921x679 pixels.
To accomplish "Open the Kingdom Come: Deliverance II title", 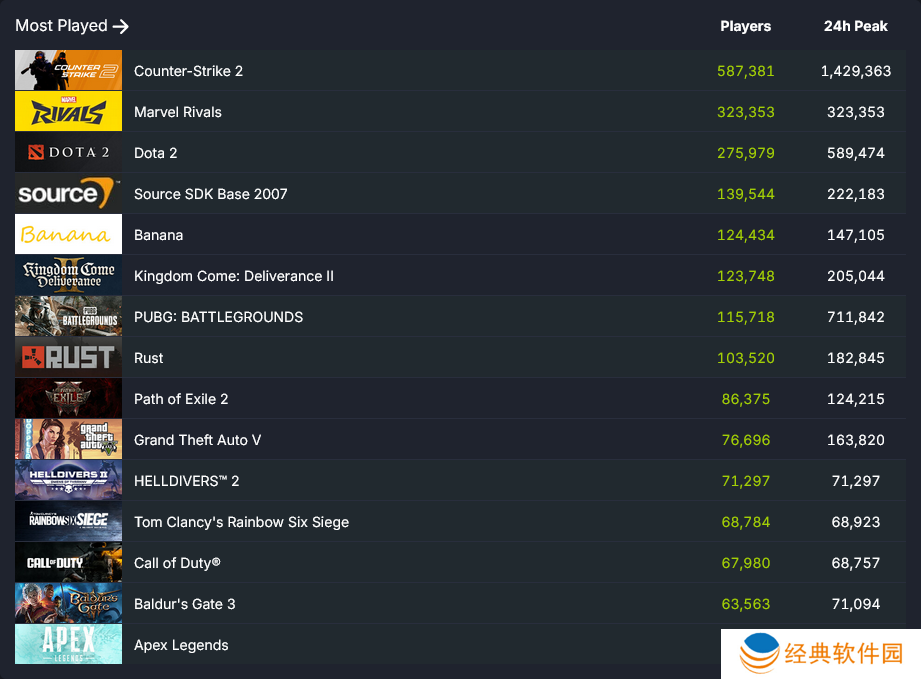I will (234, 276).
